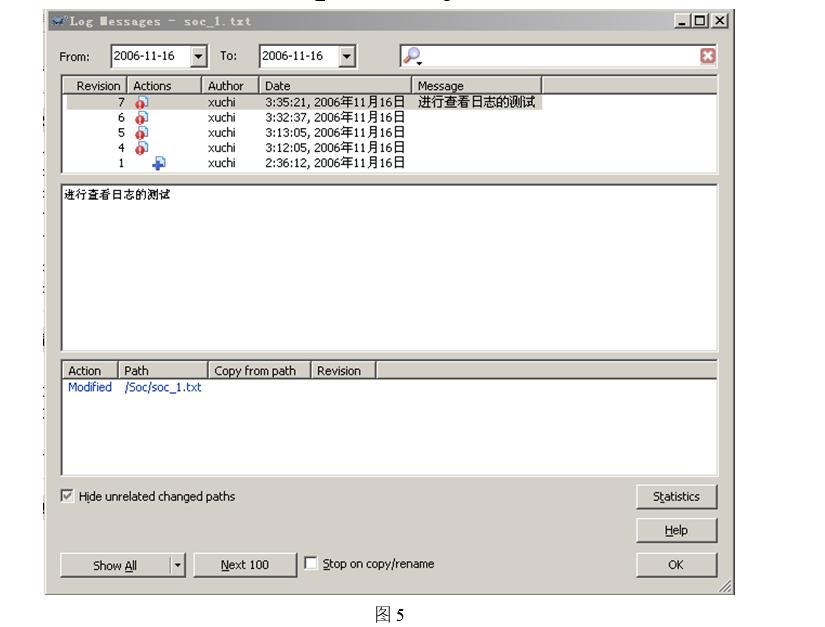Expand the Show All button dropdown arrow
825x627 pixels.
178,565
